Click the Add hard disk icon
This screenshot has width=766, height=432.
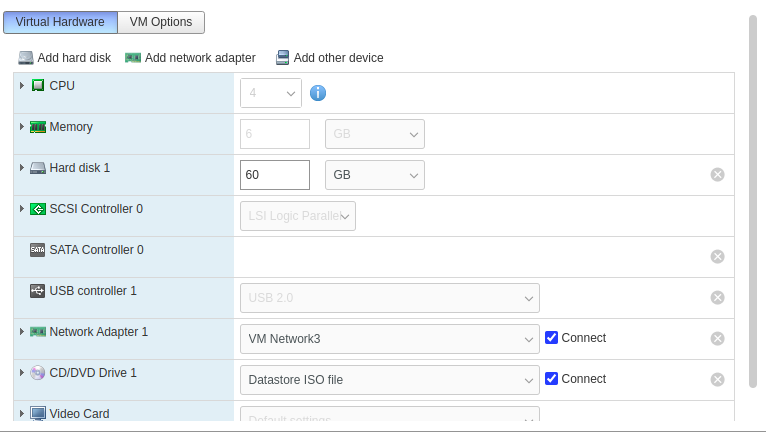click(x=26, y=58)
